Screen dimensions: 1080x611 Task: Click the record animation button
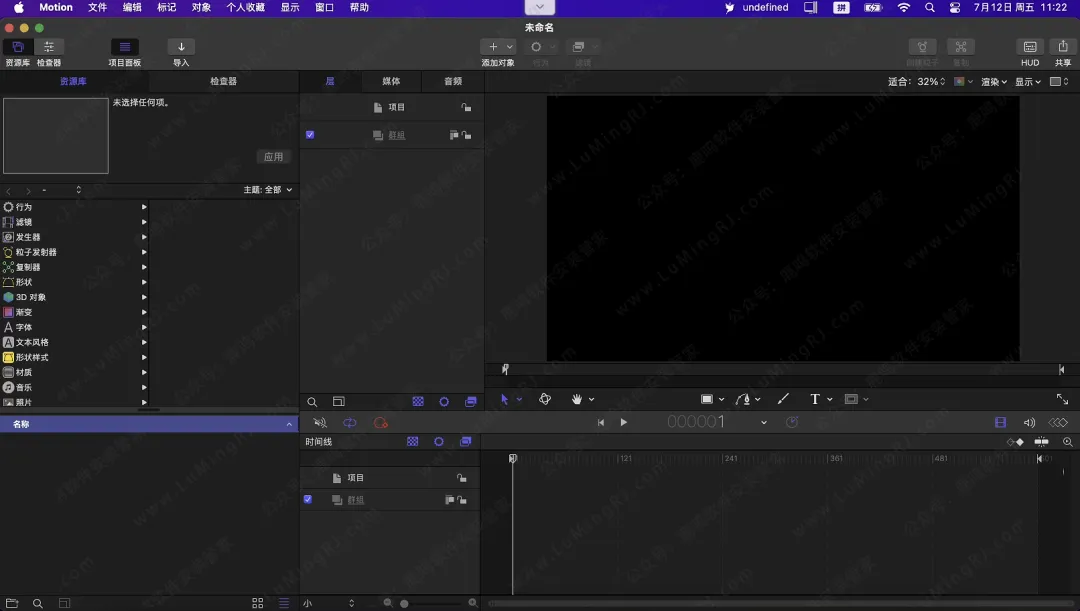coord(380,423)
